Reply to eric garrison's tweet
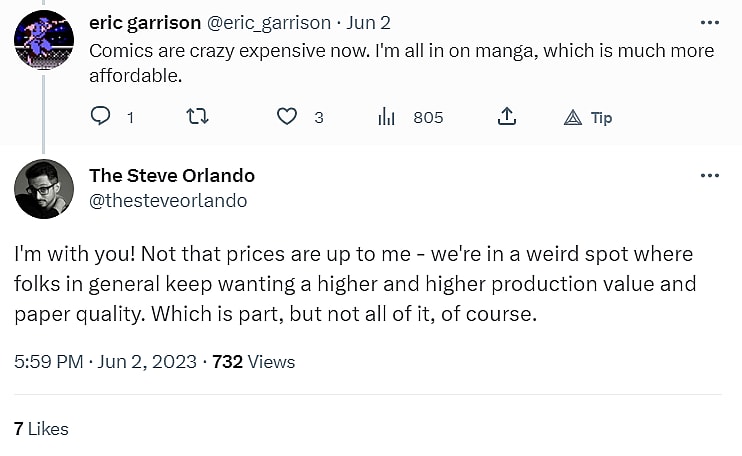Image resolution: width=742 pixels, height=456 pixels. (100, 117)
